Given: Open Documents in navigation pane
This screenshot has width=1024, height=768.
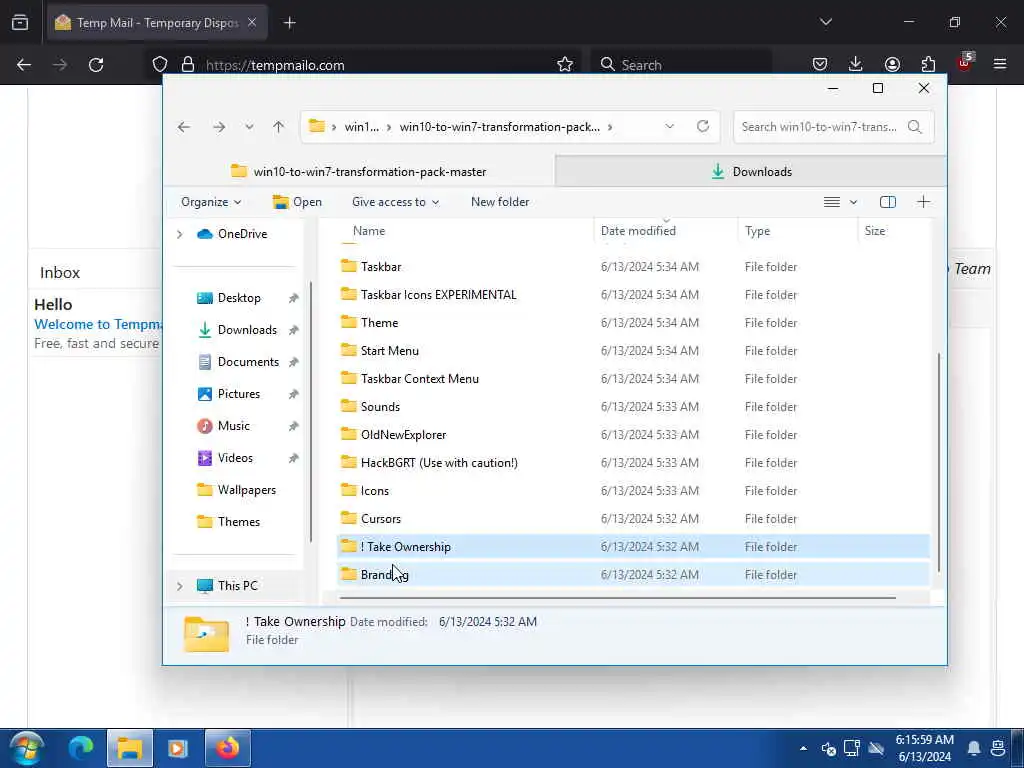Looking at the screenshot, I should coord(238,362).
